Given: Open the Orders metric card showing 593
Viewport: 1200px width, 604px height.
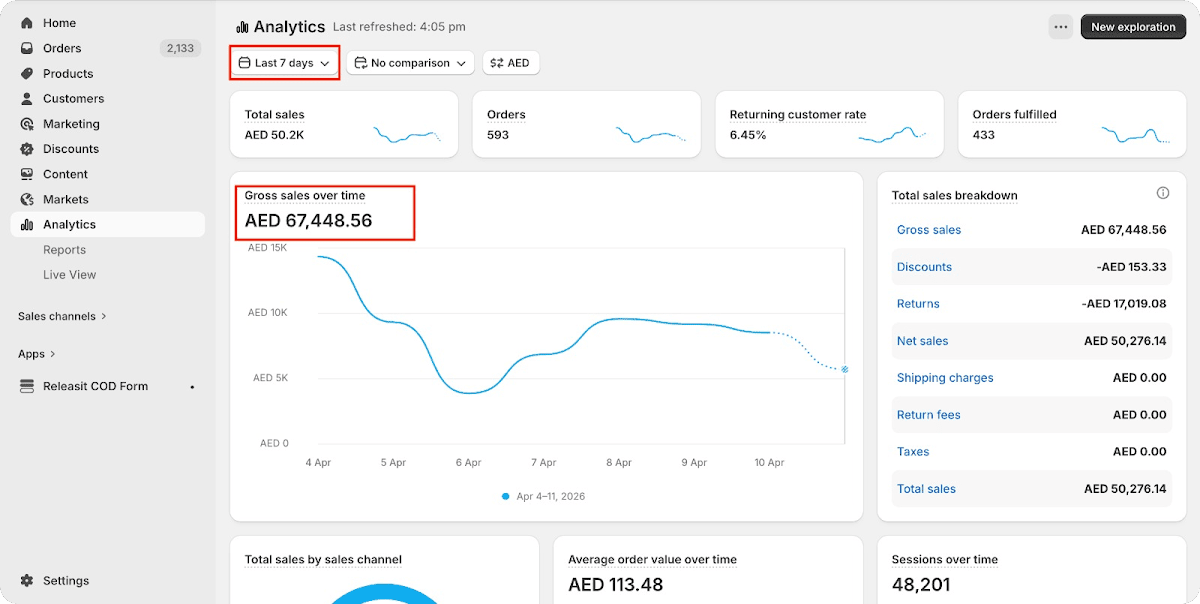Looking at the screenshot, I should point(587,125).
